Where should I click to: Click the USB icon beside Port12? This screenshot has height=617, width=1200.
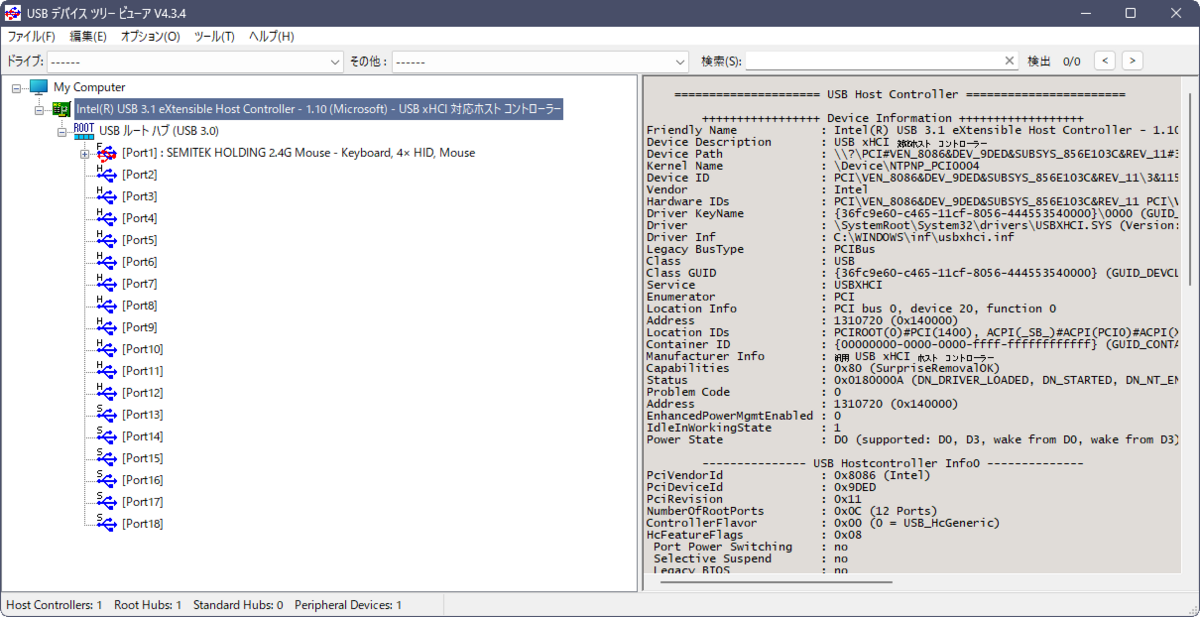106,393
